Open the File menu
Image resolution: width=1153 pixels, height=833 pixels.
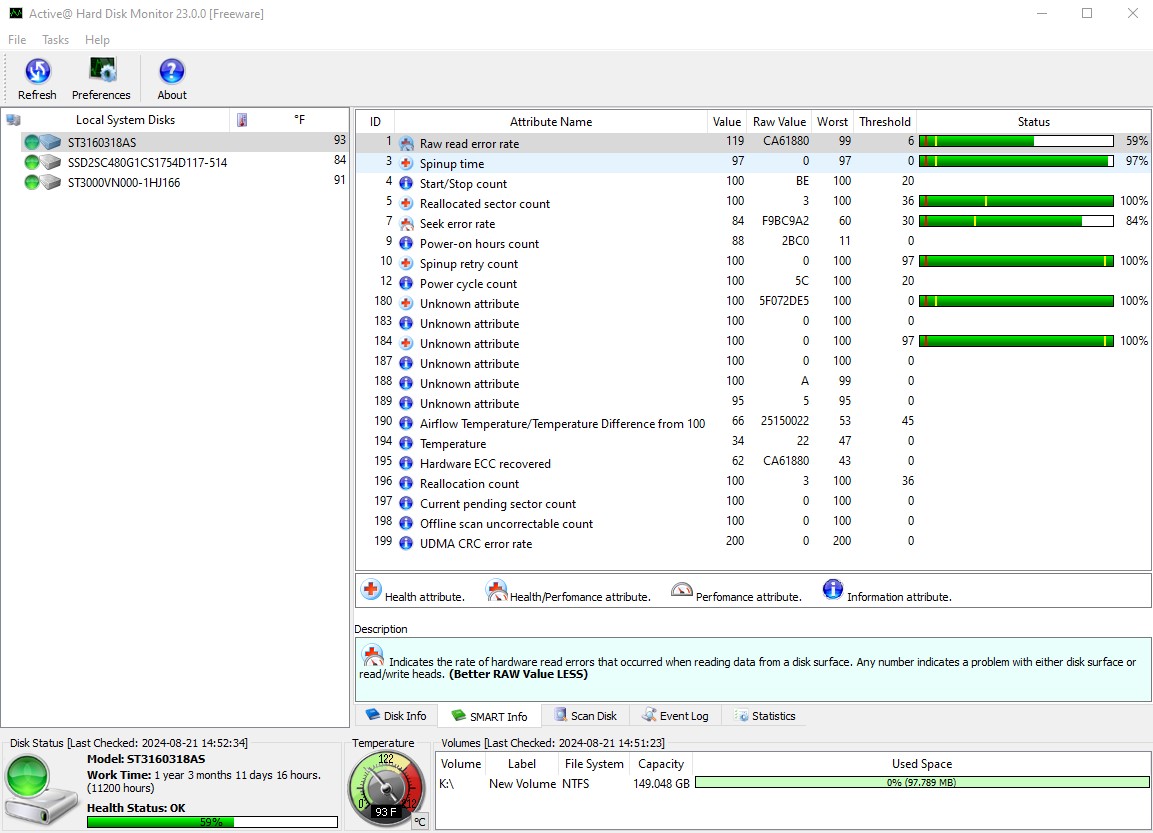[x=17, y=40]
